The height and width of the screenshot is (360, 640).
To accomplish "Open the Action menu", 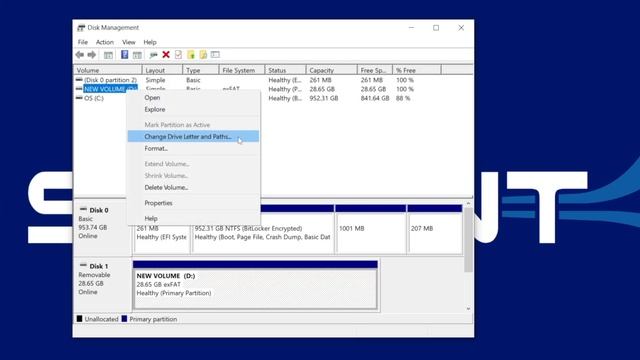I will 104,42.
